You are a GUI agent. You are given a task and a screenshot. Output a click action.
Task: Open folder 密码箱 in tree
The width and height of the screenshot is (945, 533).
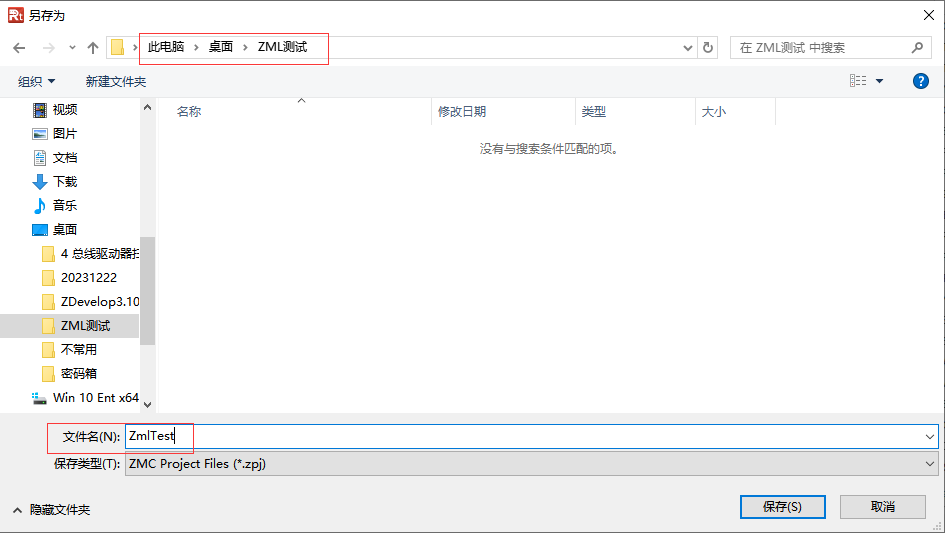pos(78,374)
